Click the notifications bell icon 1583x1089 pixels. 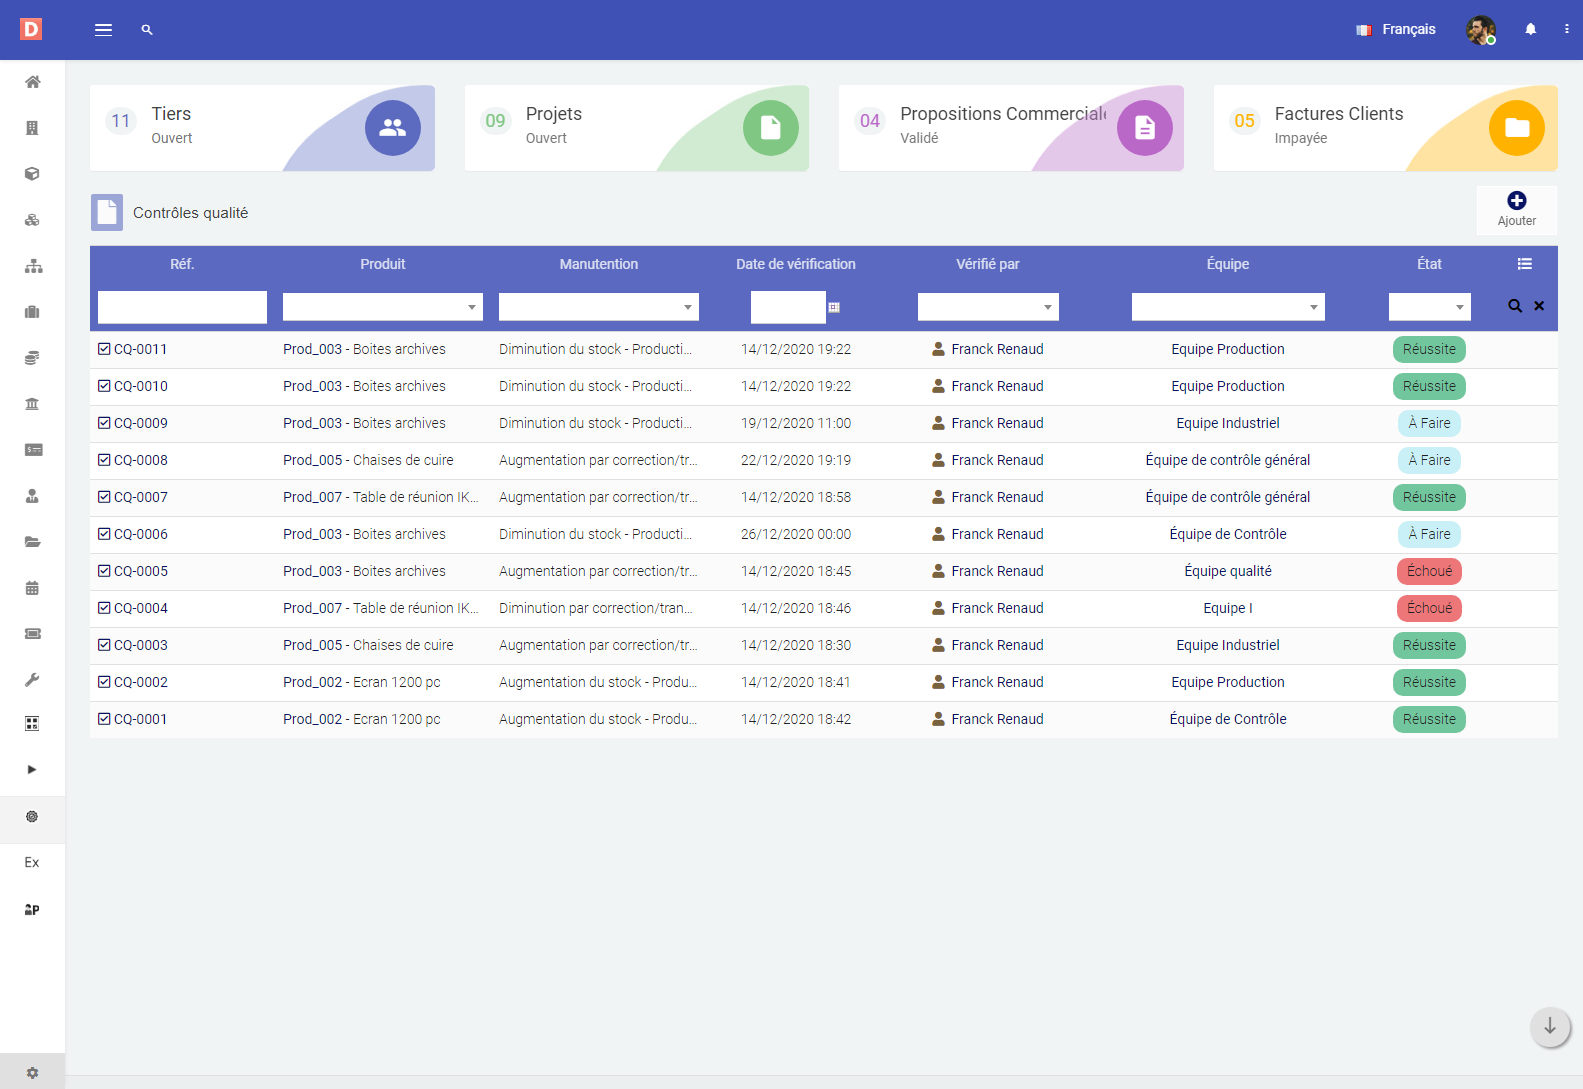tap(1530, 30)
